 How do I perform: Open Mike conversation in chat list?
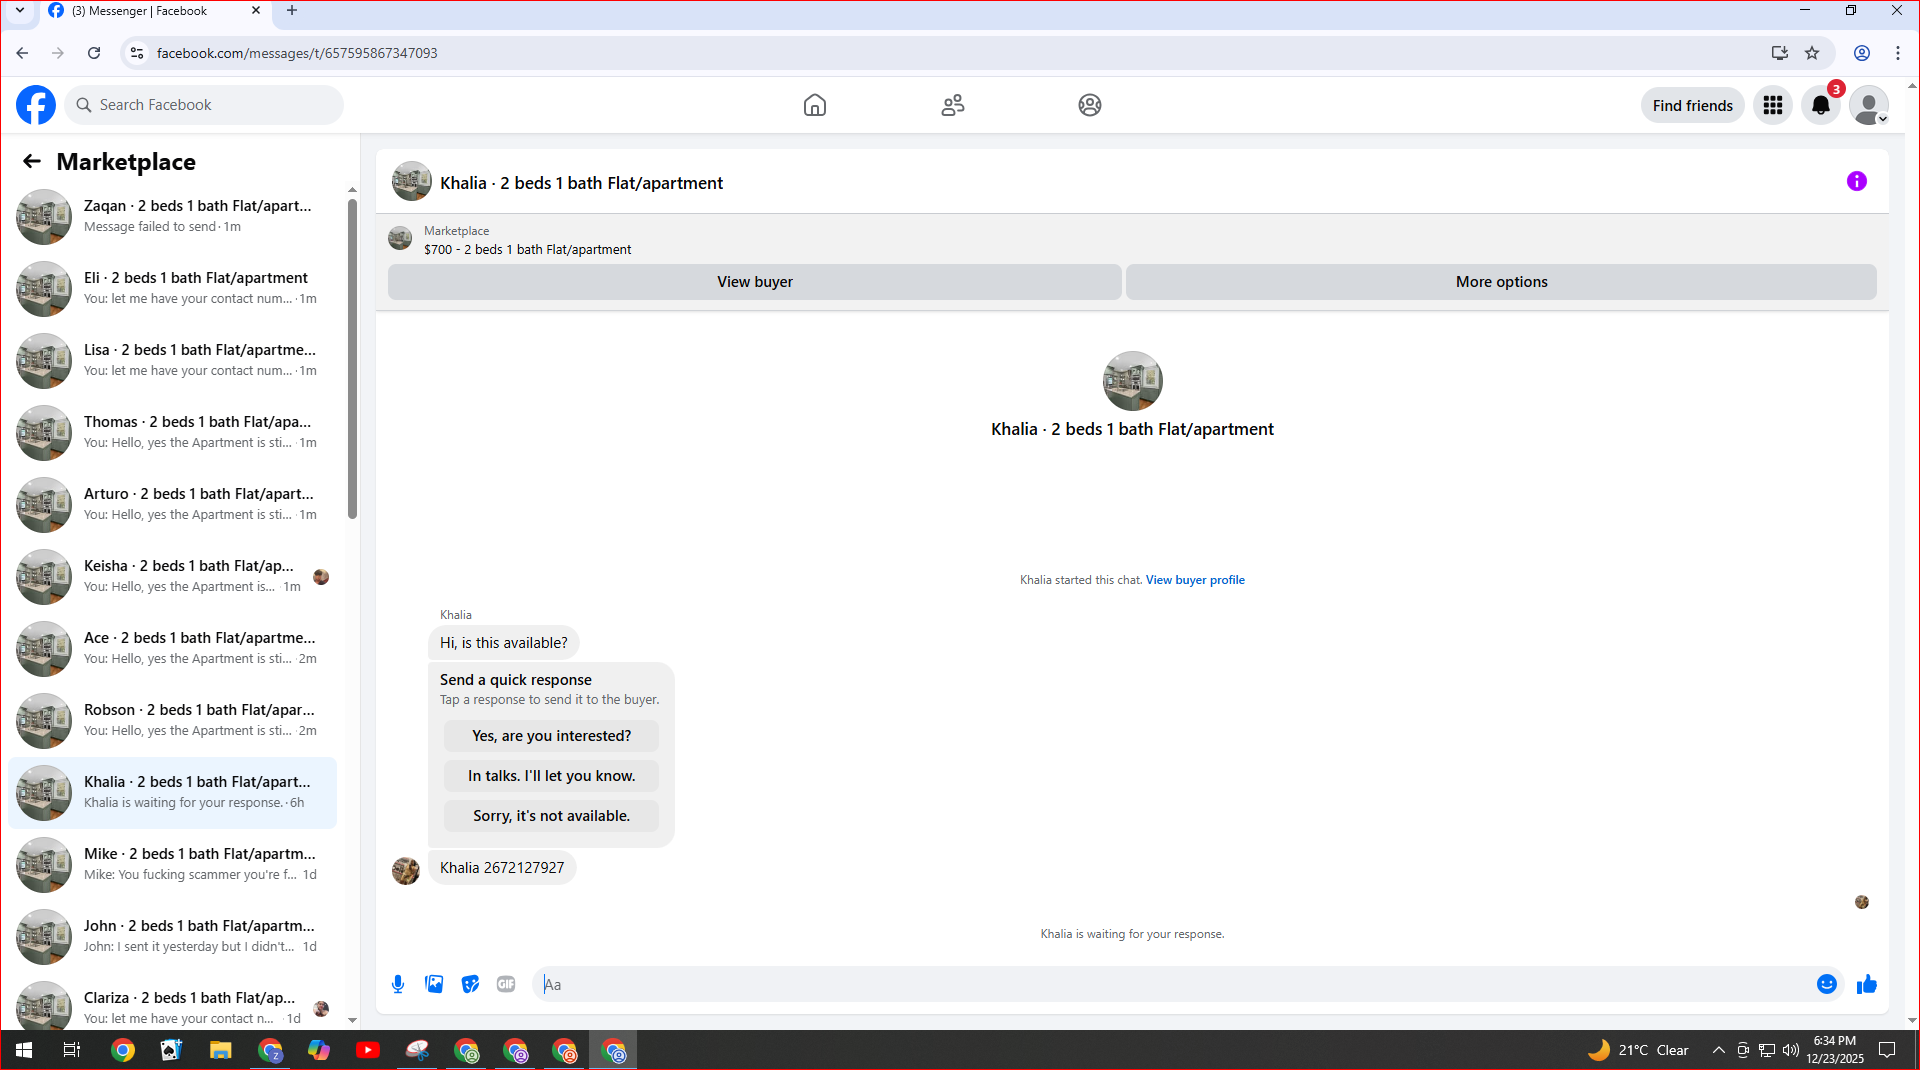[173, 864]
